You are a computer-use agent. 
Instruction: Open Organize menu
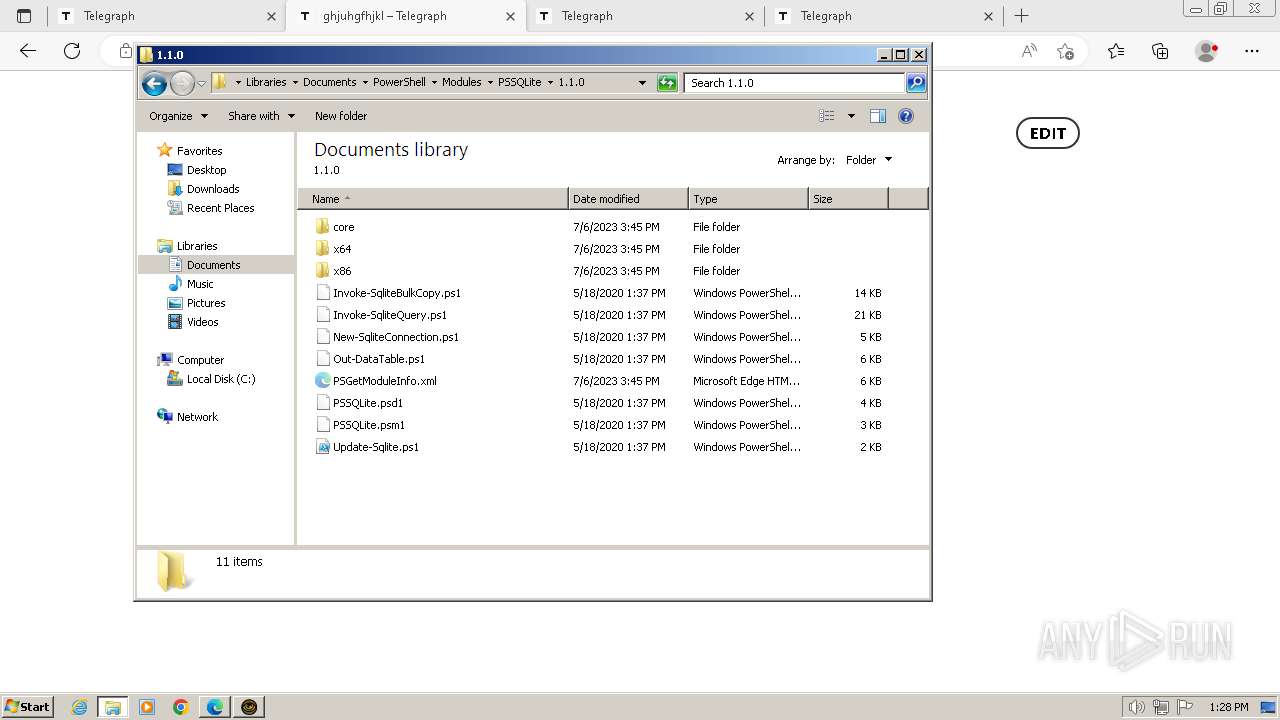178,116
